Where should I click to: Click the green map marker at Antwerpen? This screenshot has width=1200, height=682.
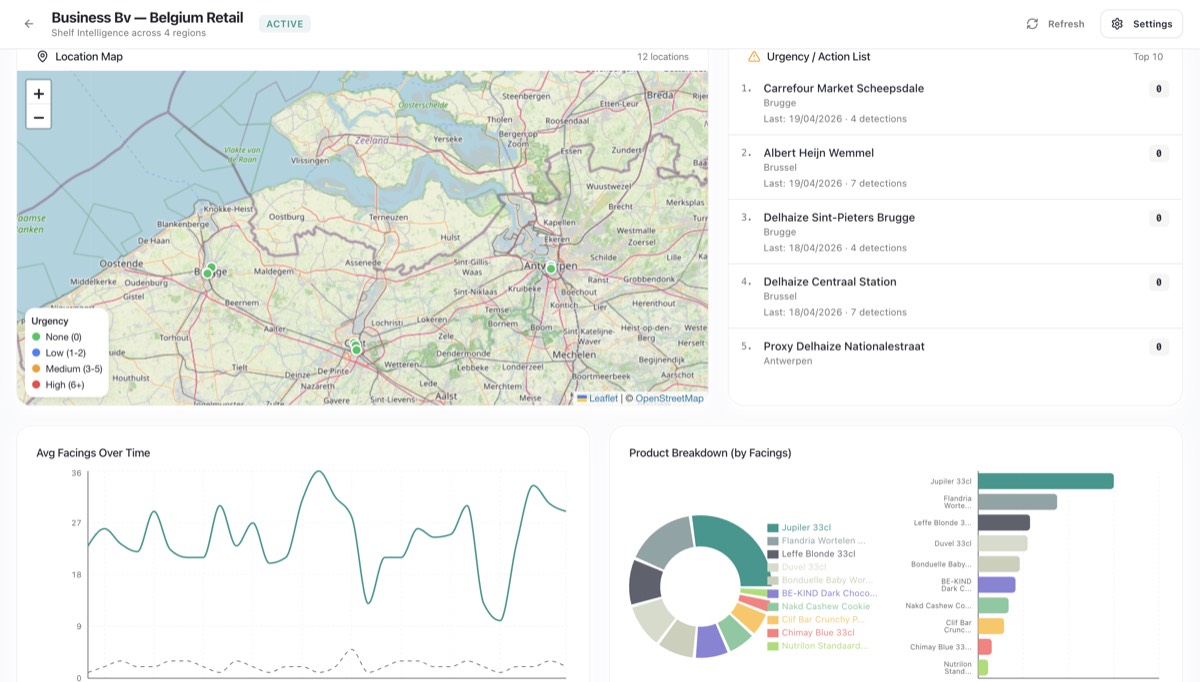pyautogui.click(x=551, y=268)
